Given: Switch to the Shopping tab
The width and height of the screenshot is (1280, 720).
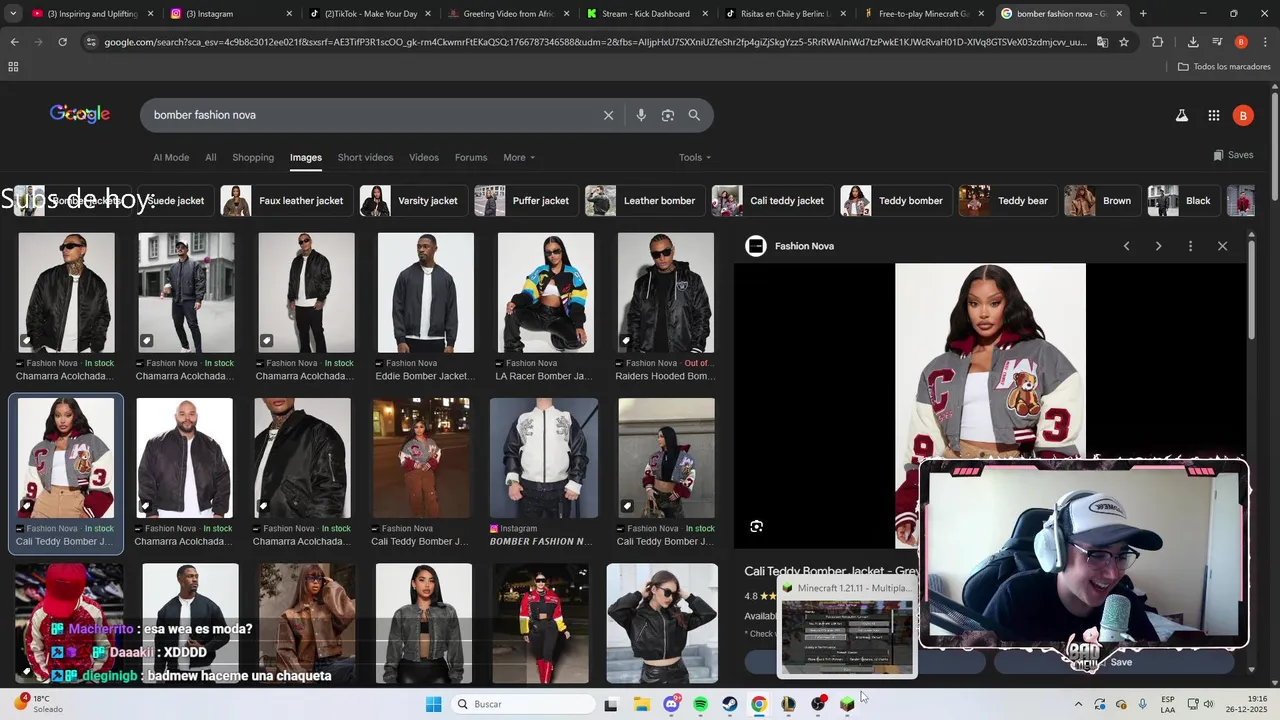Looking at the screenshot, I should [253, 157].
